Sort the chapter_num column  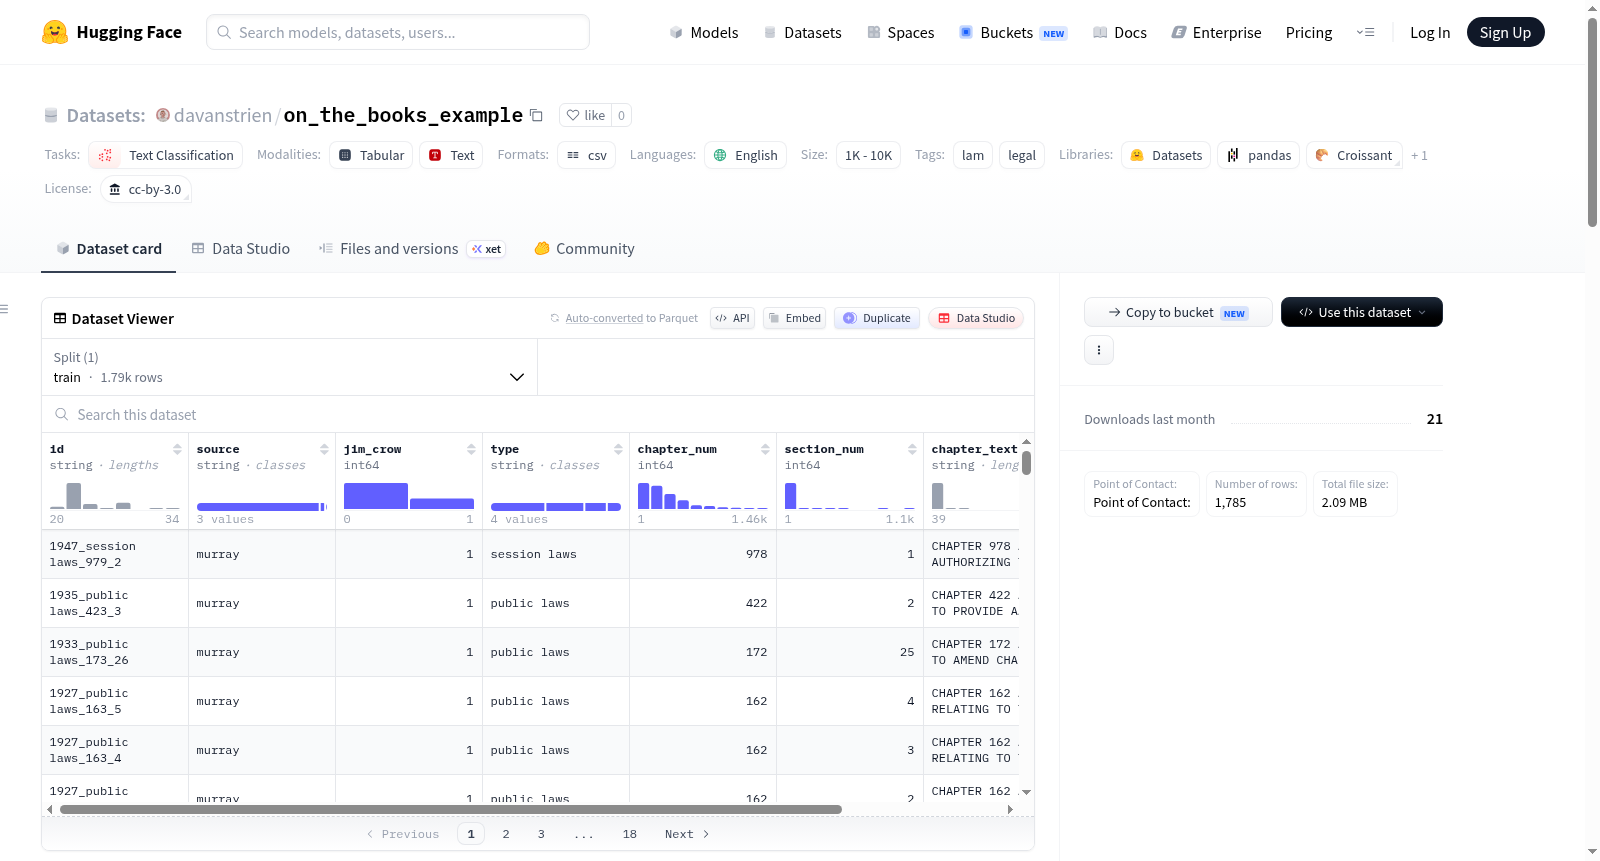pos(765,449)
